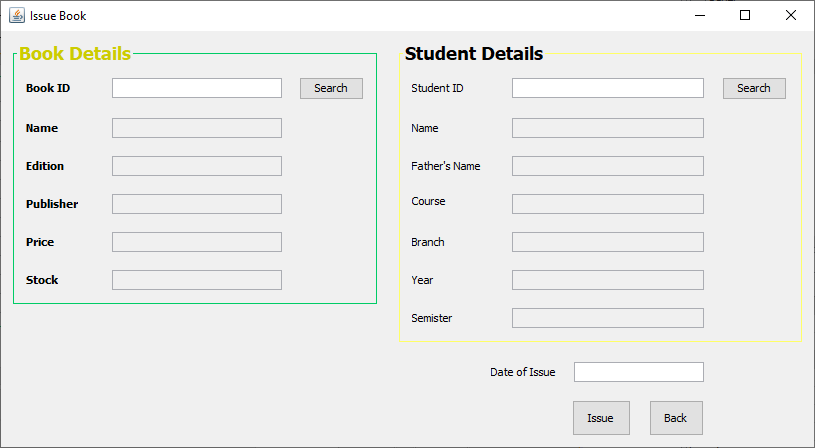Click the Price field
Screen dimensions: 815x448
[197, 242]
